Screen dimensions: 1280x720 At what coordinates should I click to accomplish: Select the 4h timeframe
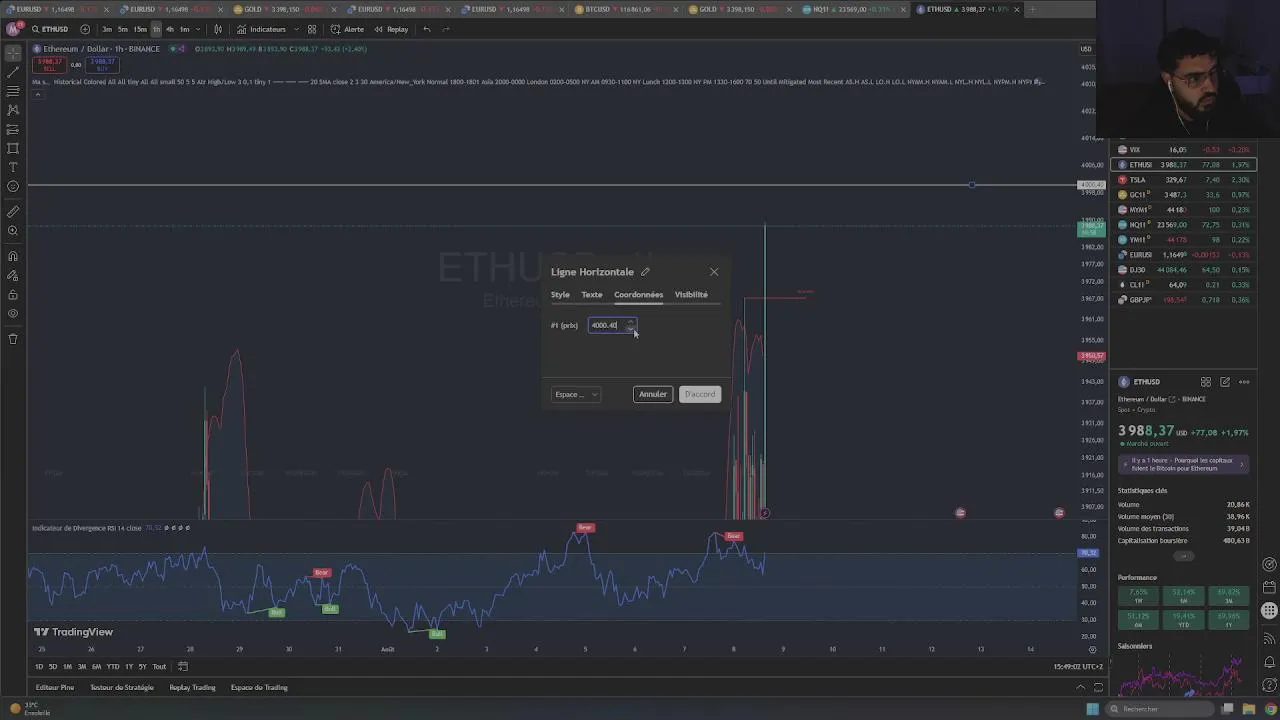click(x=170, y=29)
